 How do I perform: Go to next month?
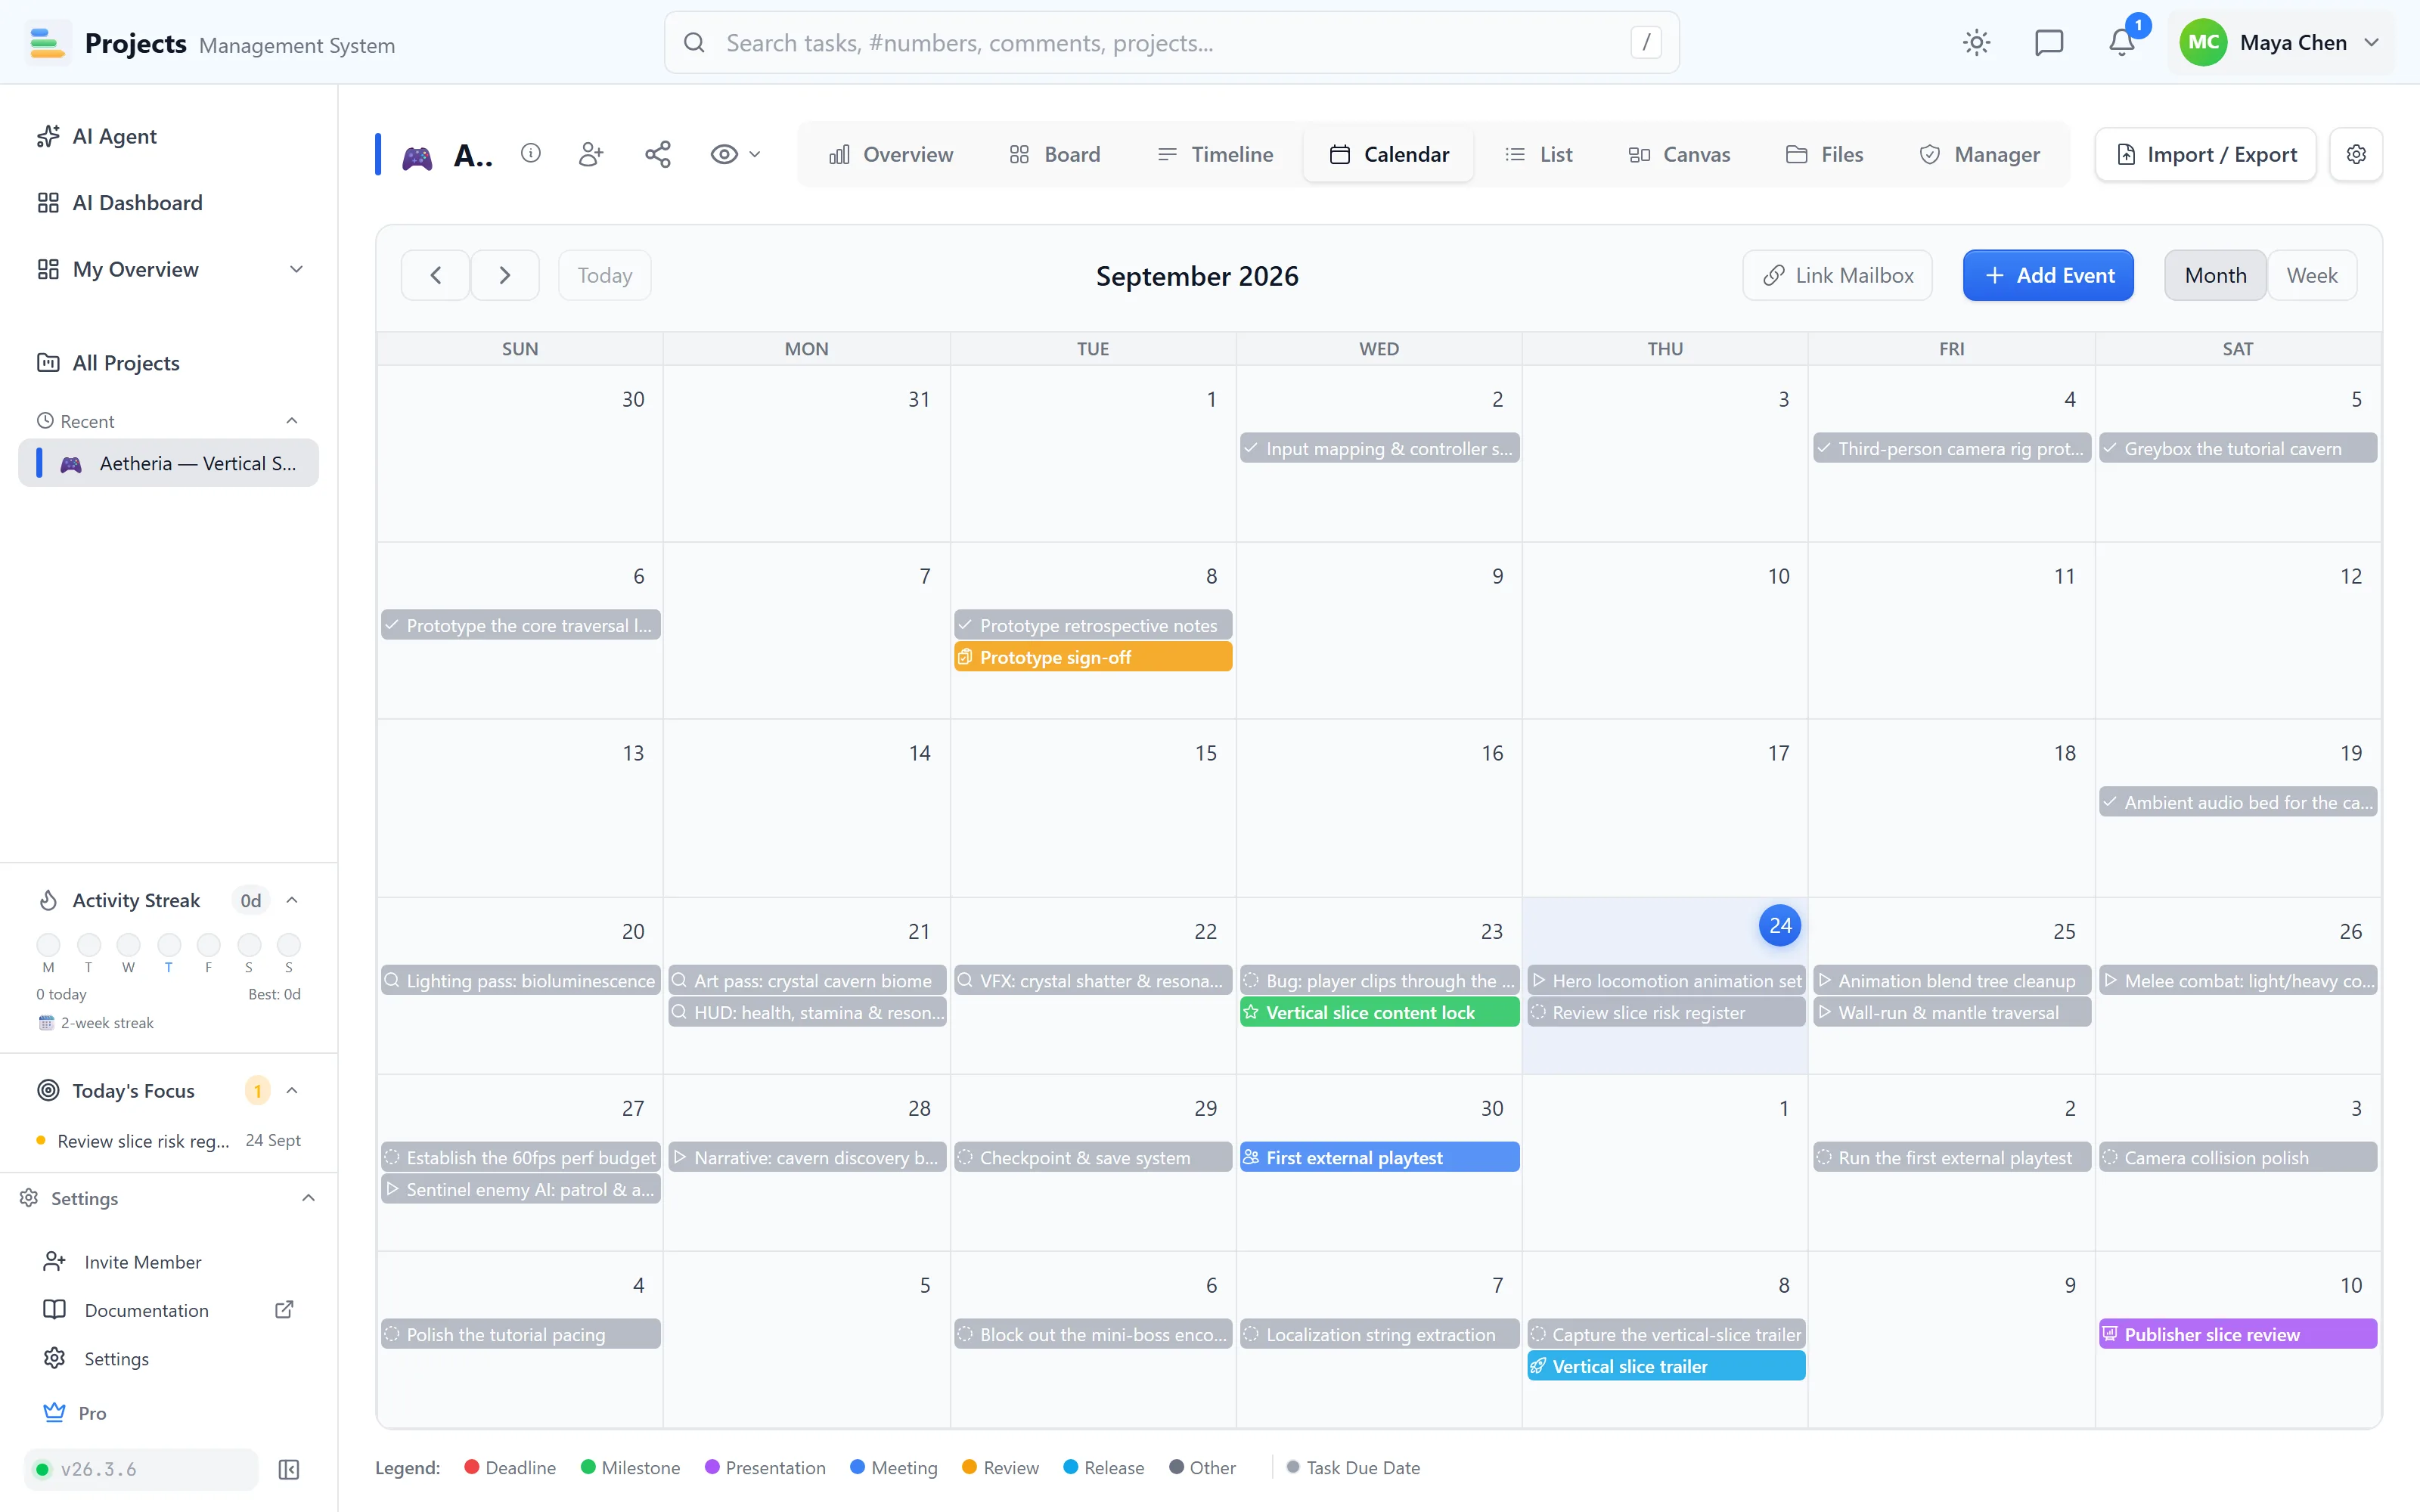(505, 275)
